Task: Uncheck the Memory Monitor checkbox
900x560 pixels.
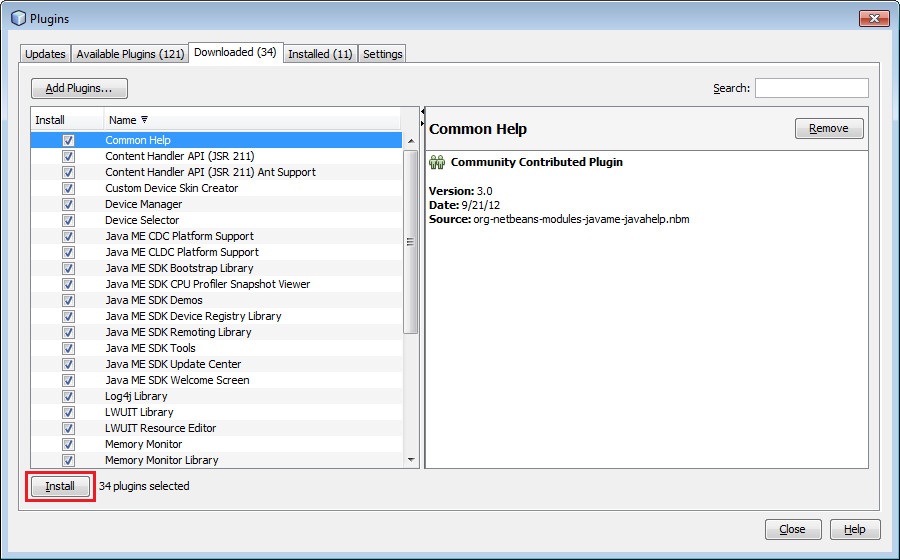Action: pyautogui.click(x=68, y=444)
